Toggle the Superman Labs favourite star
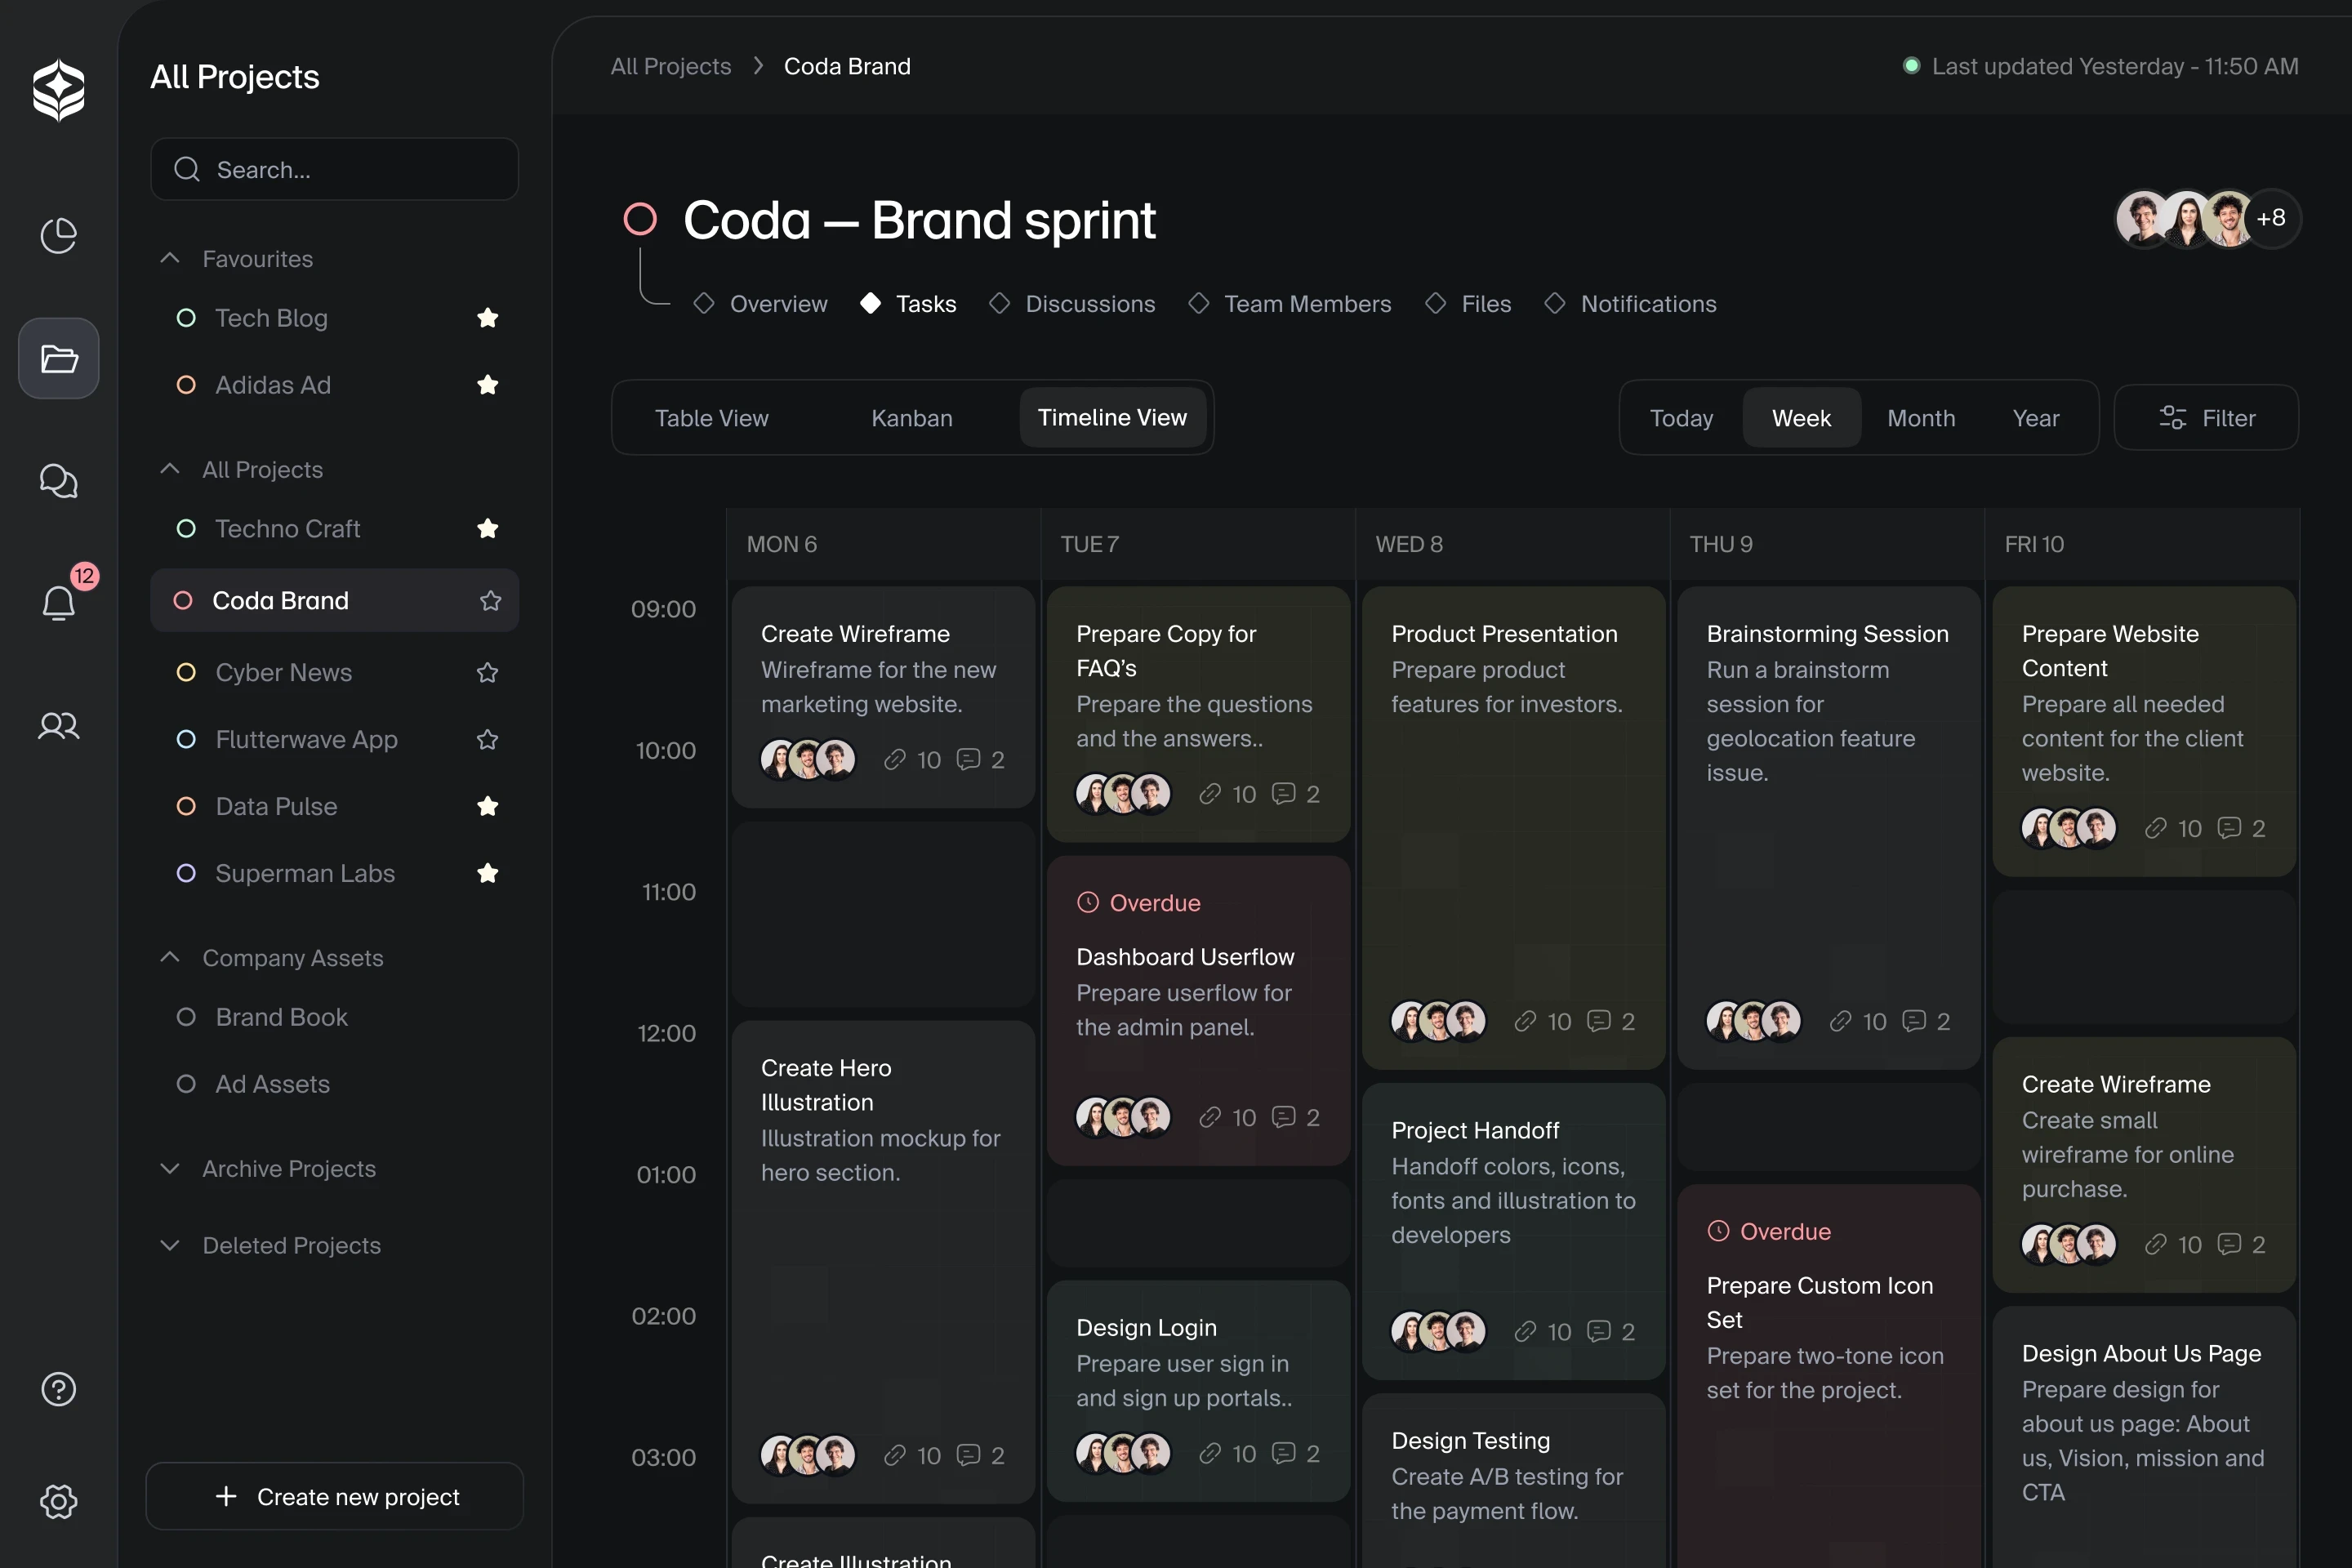 coord(488,873)
